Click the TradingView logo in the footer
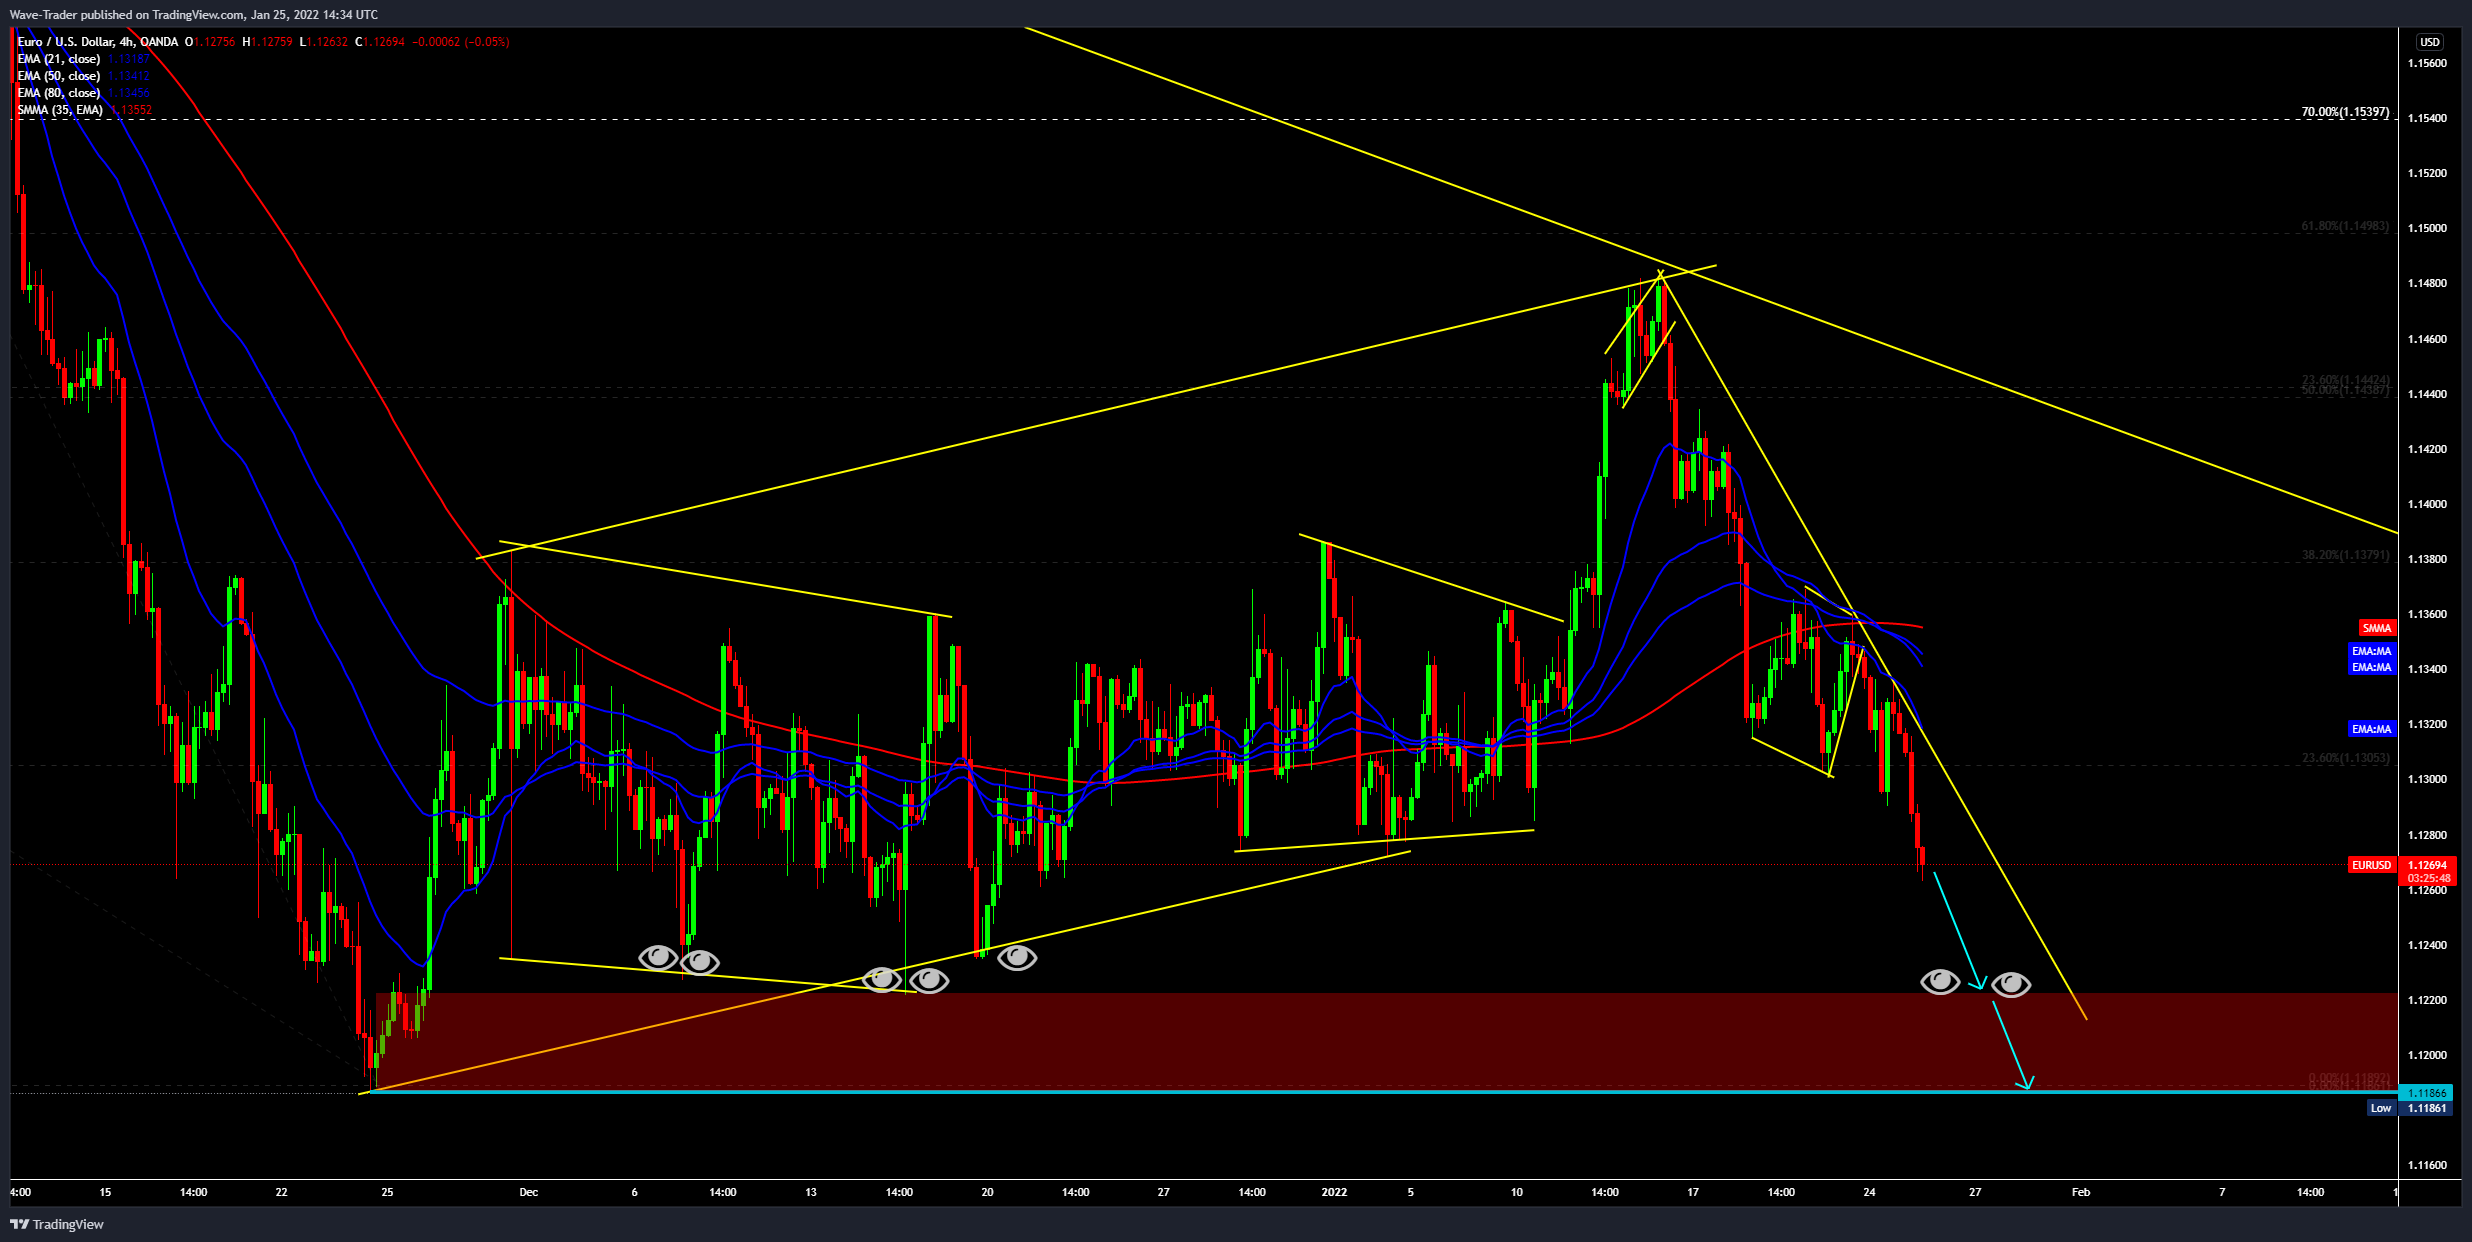The width and height of the screenshot is (2472, 1242). [57, 1224]
